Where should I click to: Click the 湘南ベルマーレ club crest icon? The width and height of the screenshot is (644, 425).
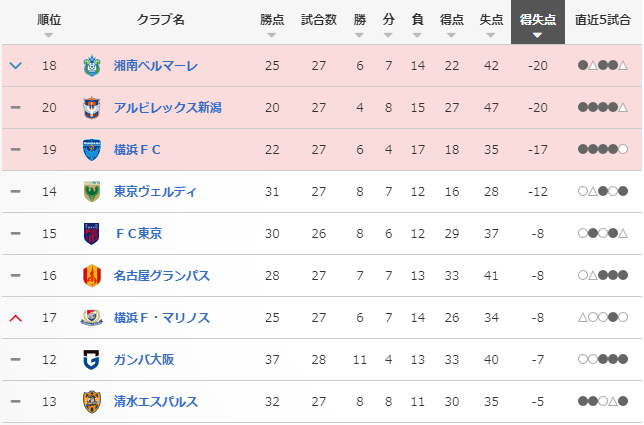coord(92,66)
